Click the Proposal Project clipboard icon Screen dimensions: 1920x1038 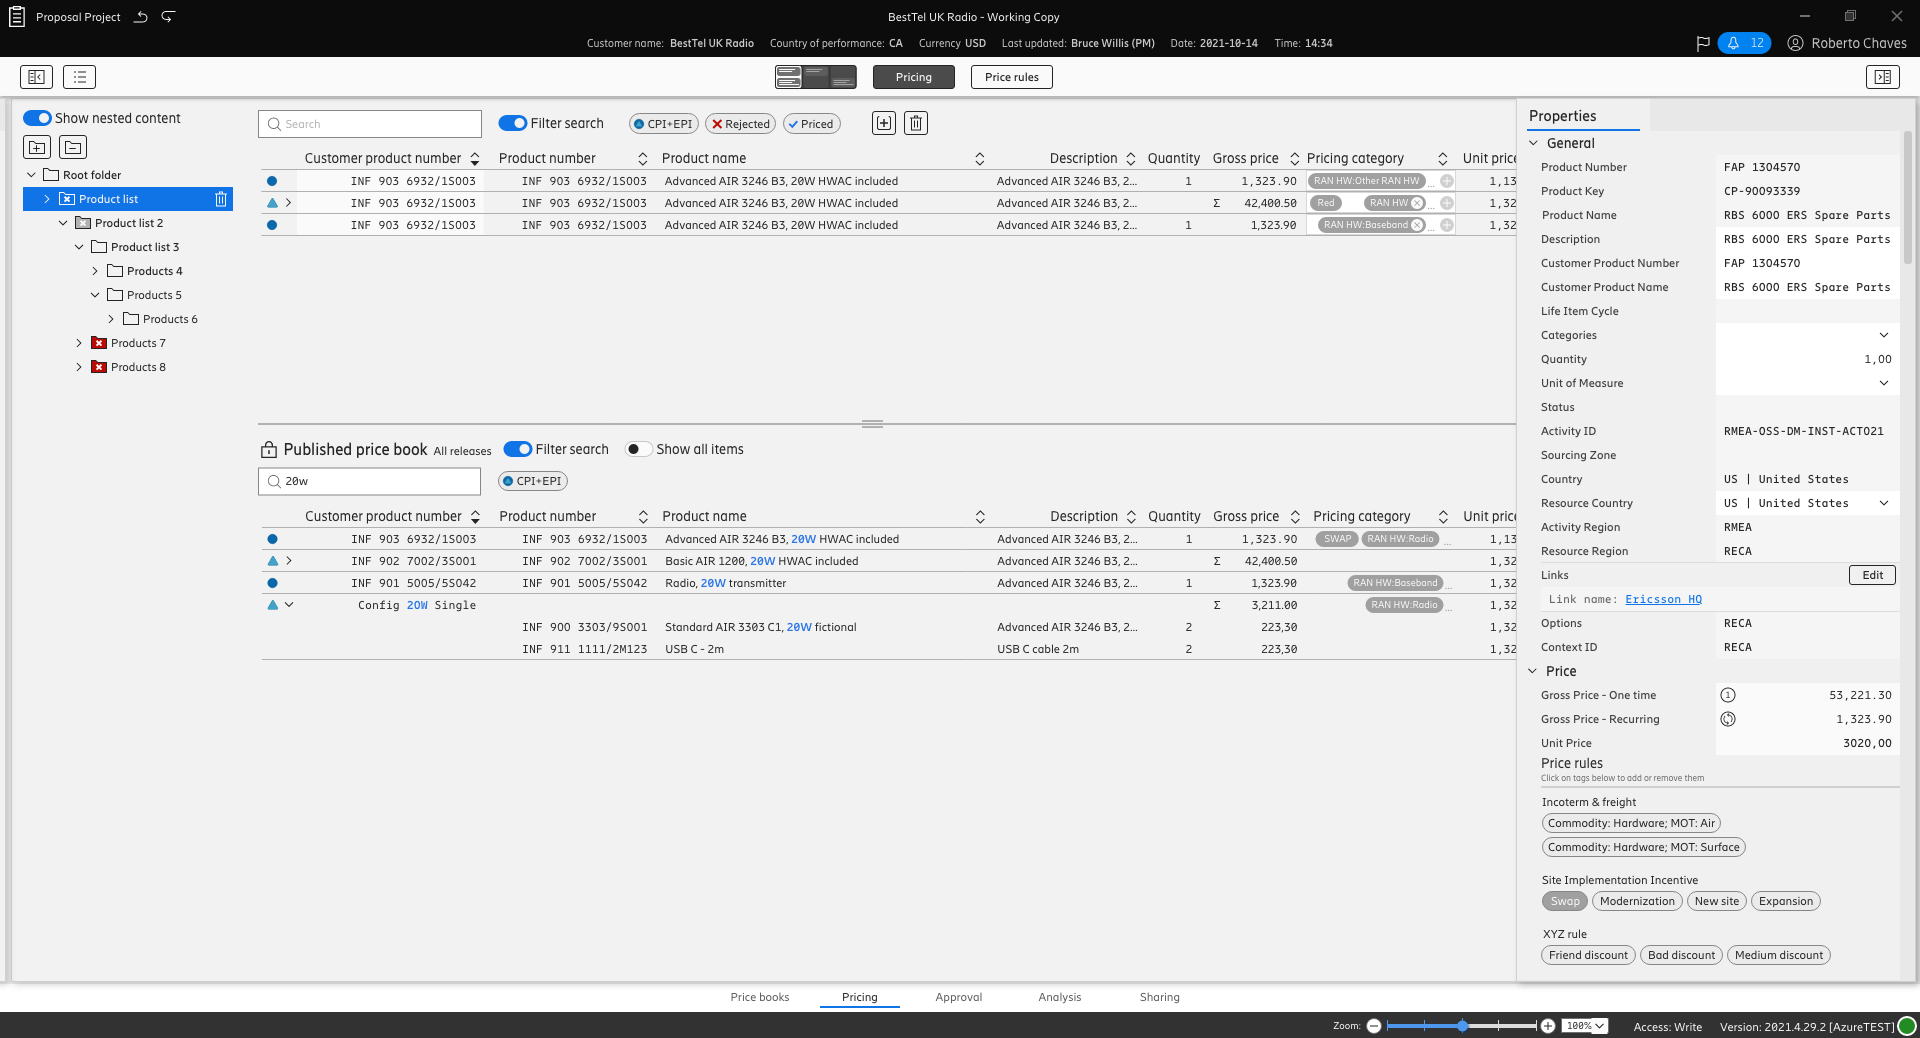17,17
